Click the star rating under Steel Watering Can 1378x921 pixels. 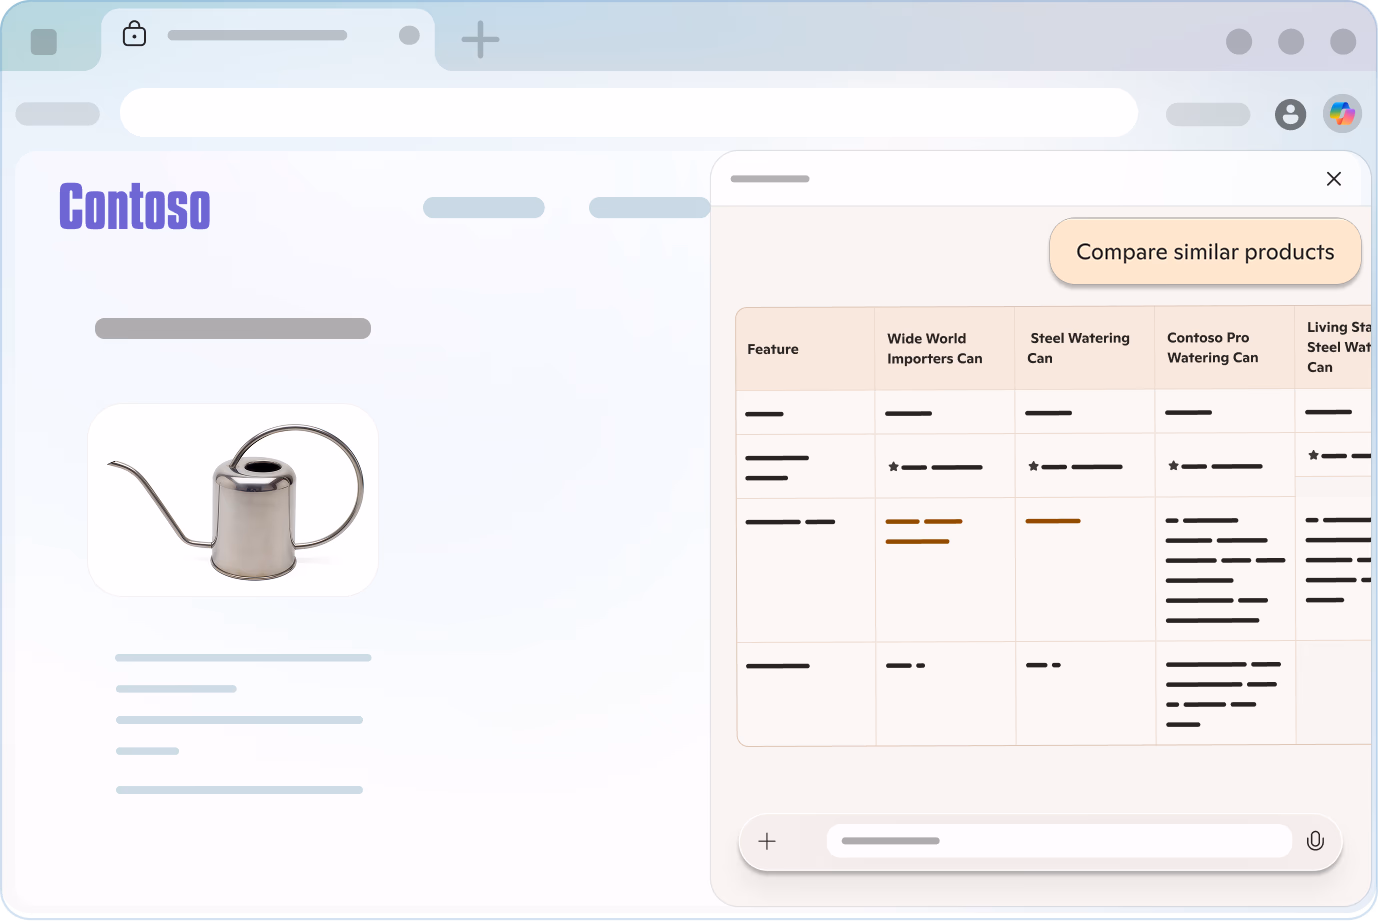[x=1075, y=467]
